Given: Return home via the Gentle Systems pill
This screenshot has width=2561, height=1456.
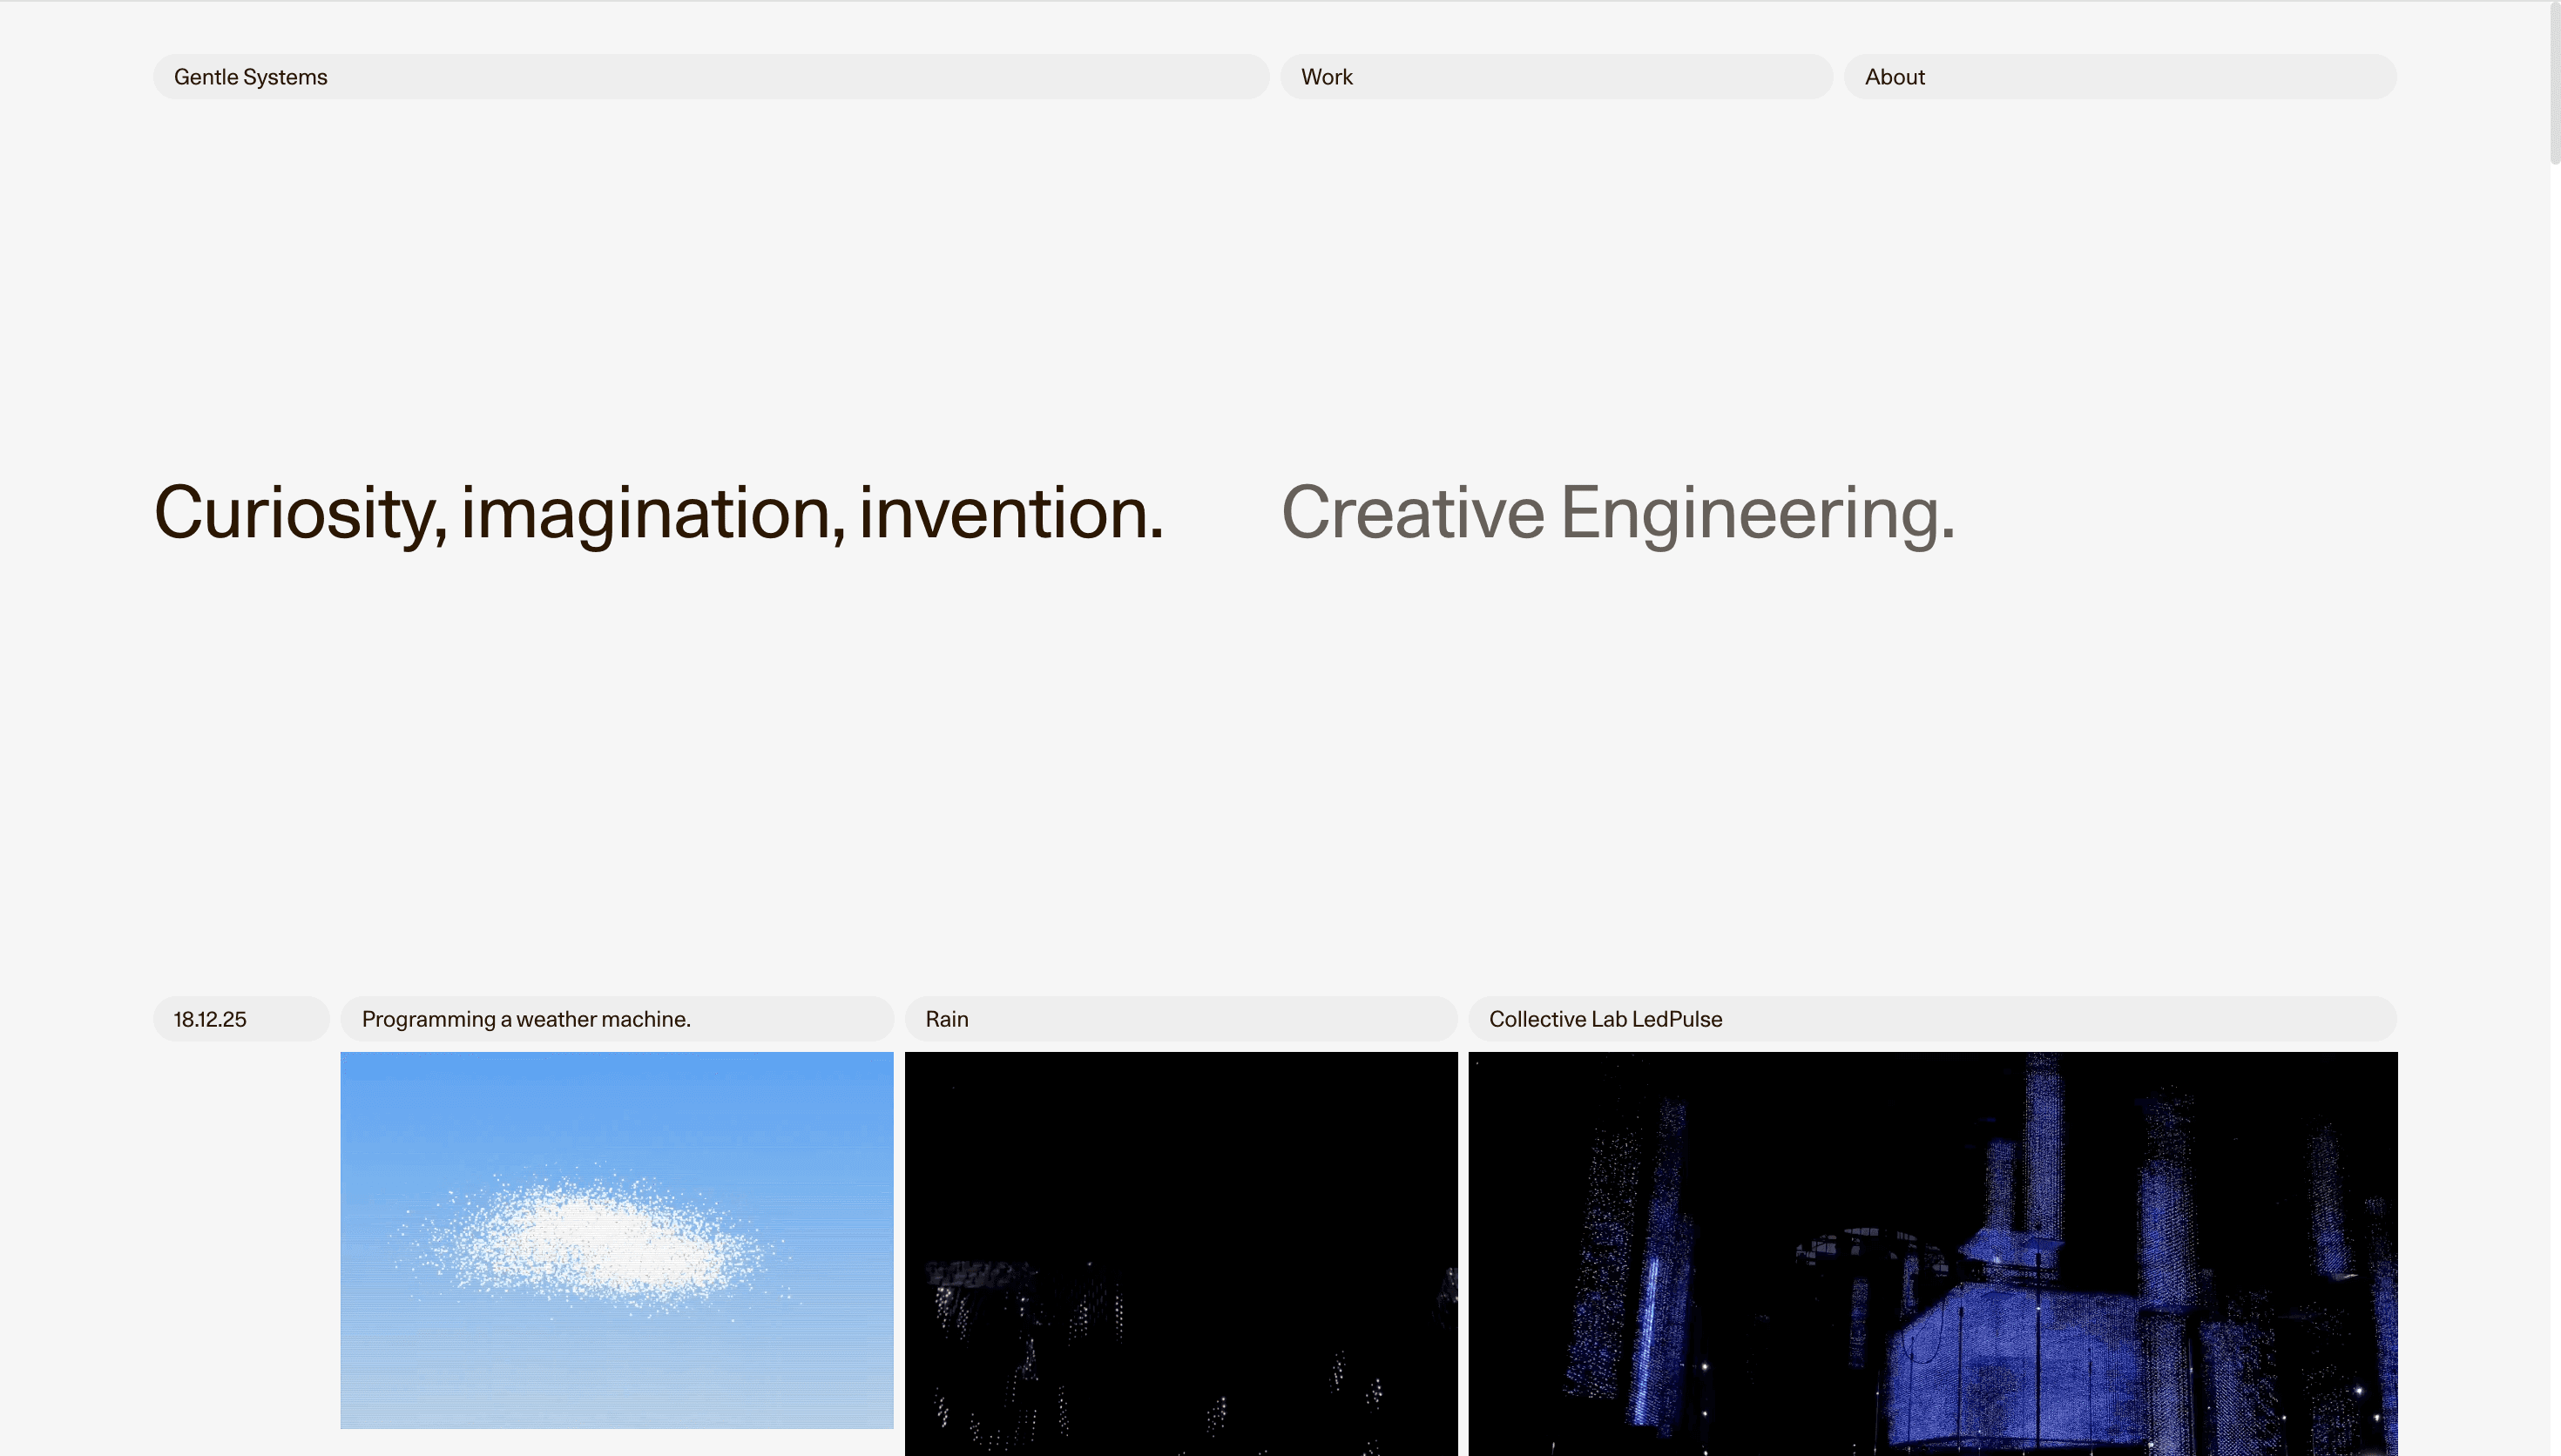Looking at the screenshot, I should pos(250,76).
